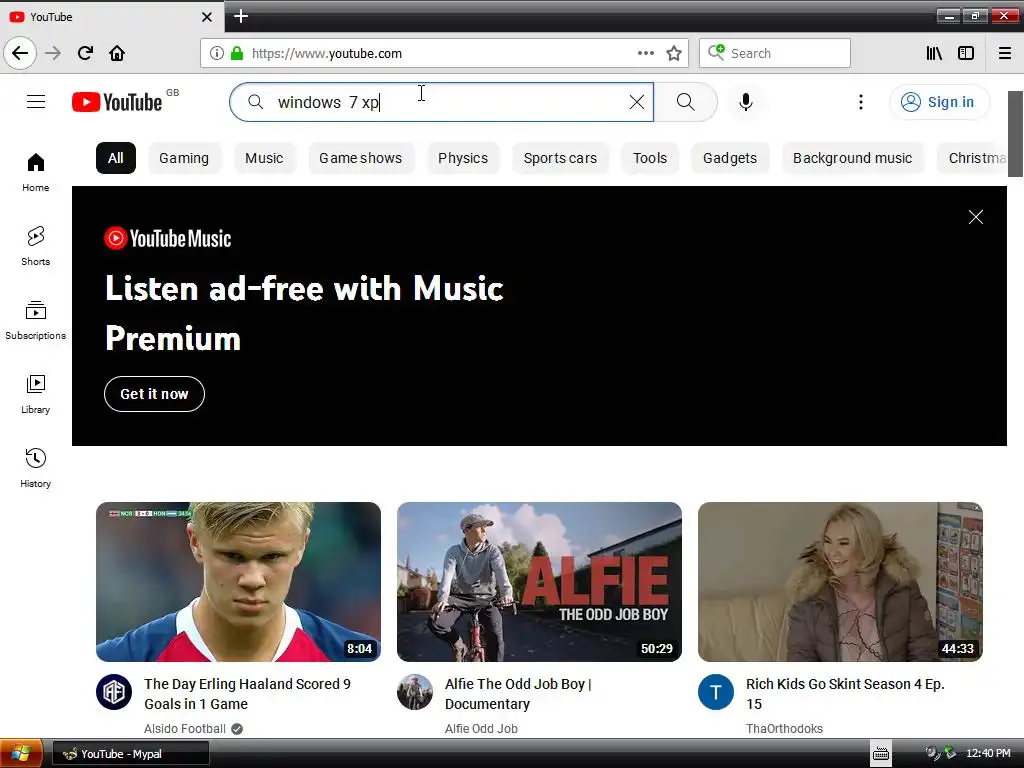Image resolution: width=1024 pixels, height=768 pixels.
Task: Select the Gadgets filter chip
Action: [729, 158]
